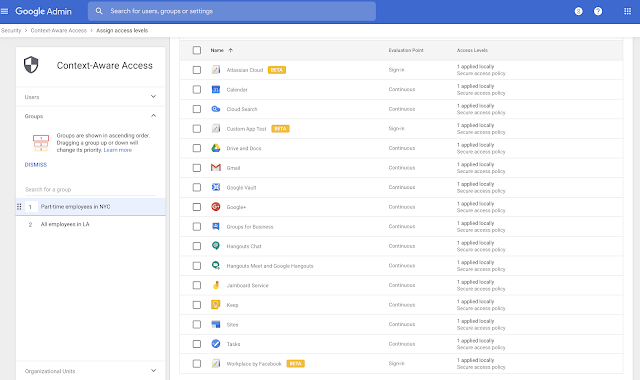Viewport: 640px width, 380px height.
Task: Focus the users, groups or settings search bar
Action: point(232,11)
